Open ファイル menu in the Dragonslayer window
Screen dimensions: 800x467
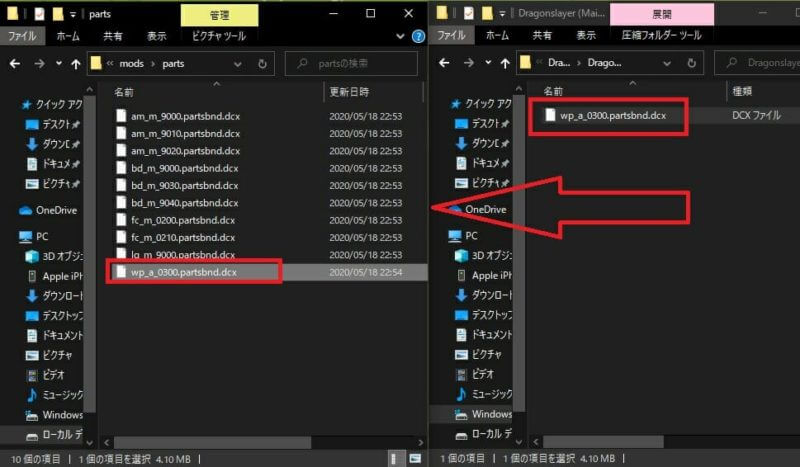452,35
